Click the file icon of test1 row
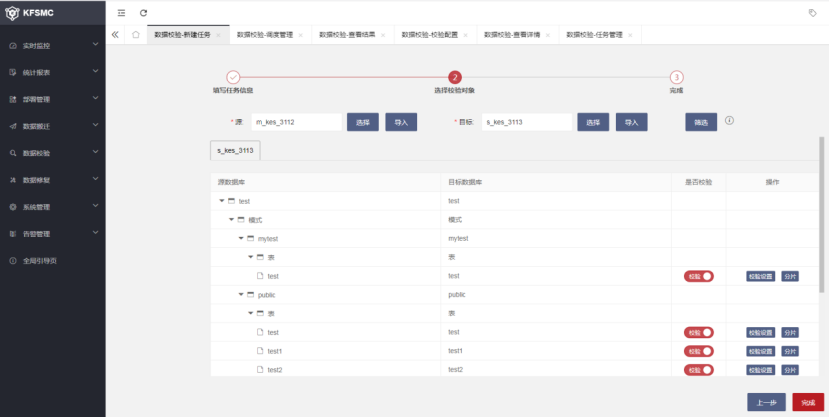Image resolution: width=829 pixels, height=417 pixels. click(260, 351)
